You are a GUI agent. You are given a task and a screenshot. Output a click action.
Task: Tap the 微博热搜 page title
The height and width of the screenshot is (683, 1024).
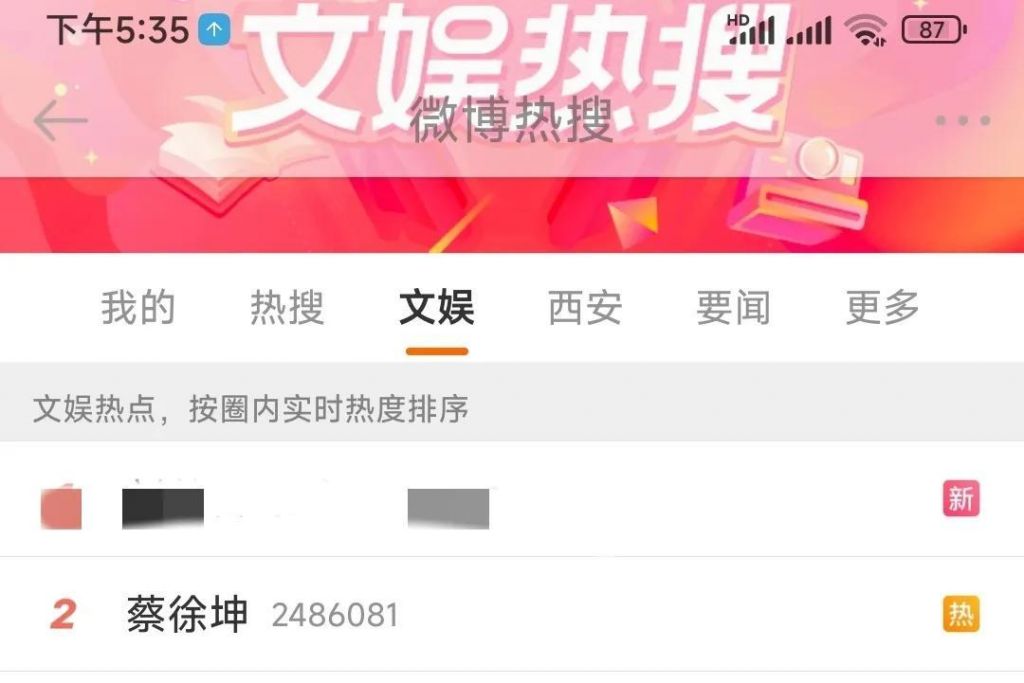[511, 120]
